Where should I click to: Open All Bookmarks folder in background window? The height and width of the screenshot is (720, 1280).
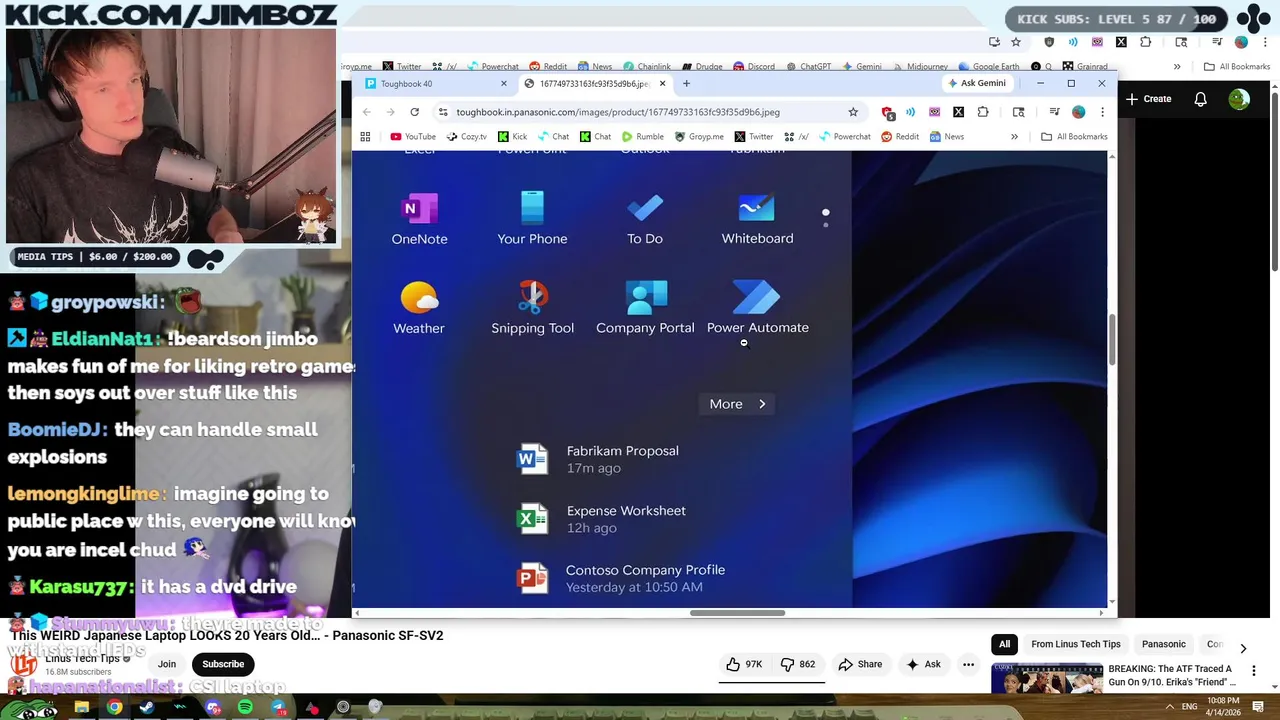pyautogui.click(x=1237, y=67)
